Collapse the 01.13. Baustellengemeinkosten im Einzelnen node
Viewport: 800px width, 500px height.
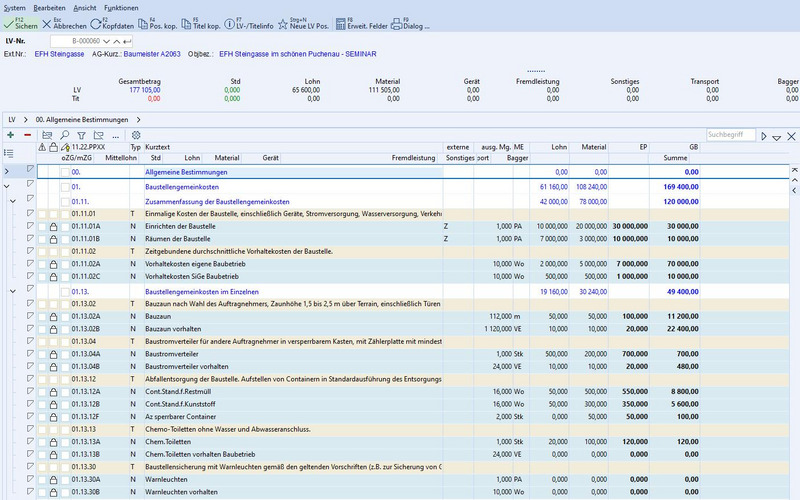coord(12,291)
